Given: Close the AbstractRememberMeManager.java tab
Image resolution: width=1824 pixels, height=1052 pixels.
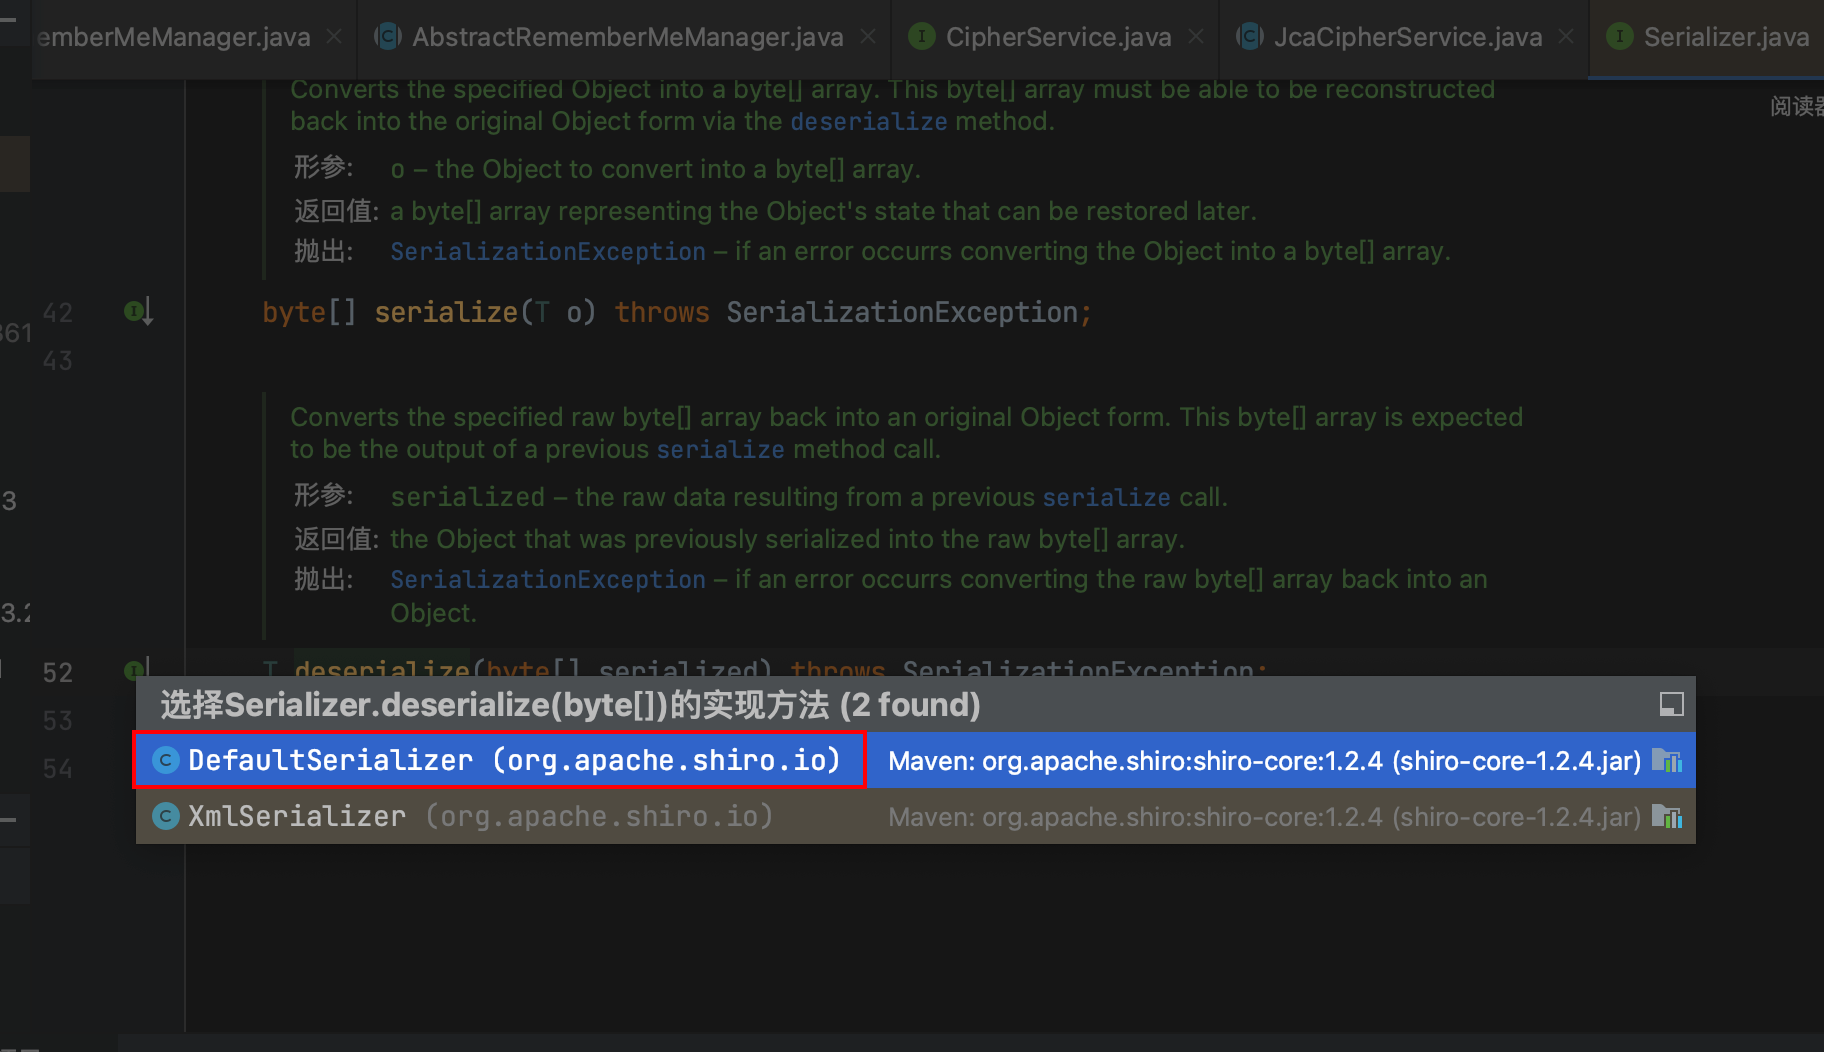Looking at the screenshot, I should coord(868,37).
